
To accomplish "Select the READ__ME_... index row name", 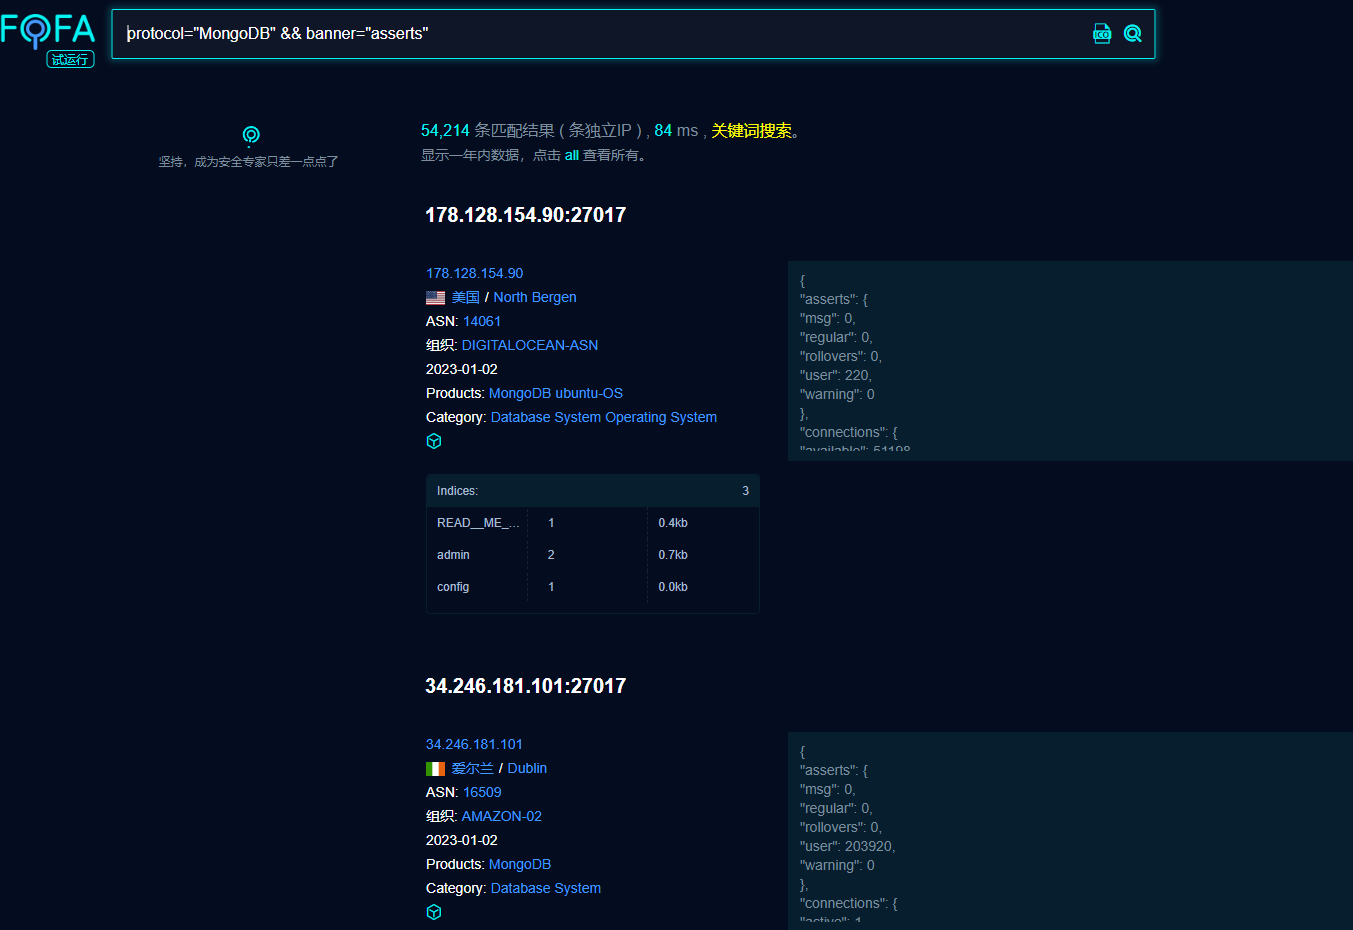I will [478, 523].
